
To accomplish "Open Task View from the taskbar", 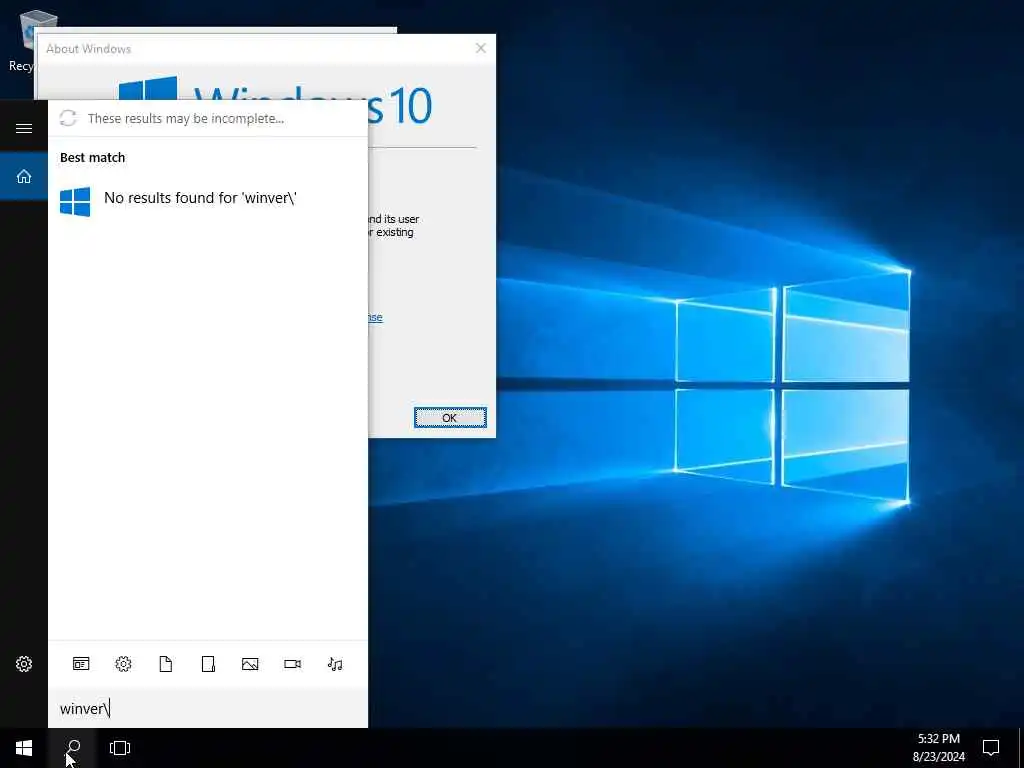I will click(x=120, y=748).
